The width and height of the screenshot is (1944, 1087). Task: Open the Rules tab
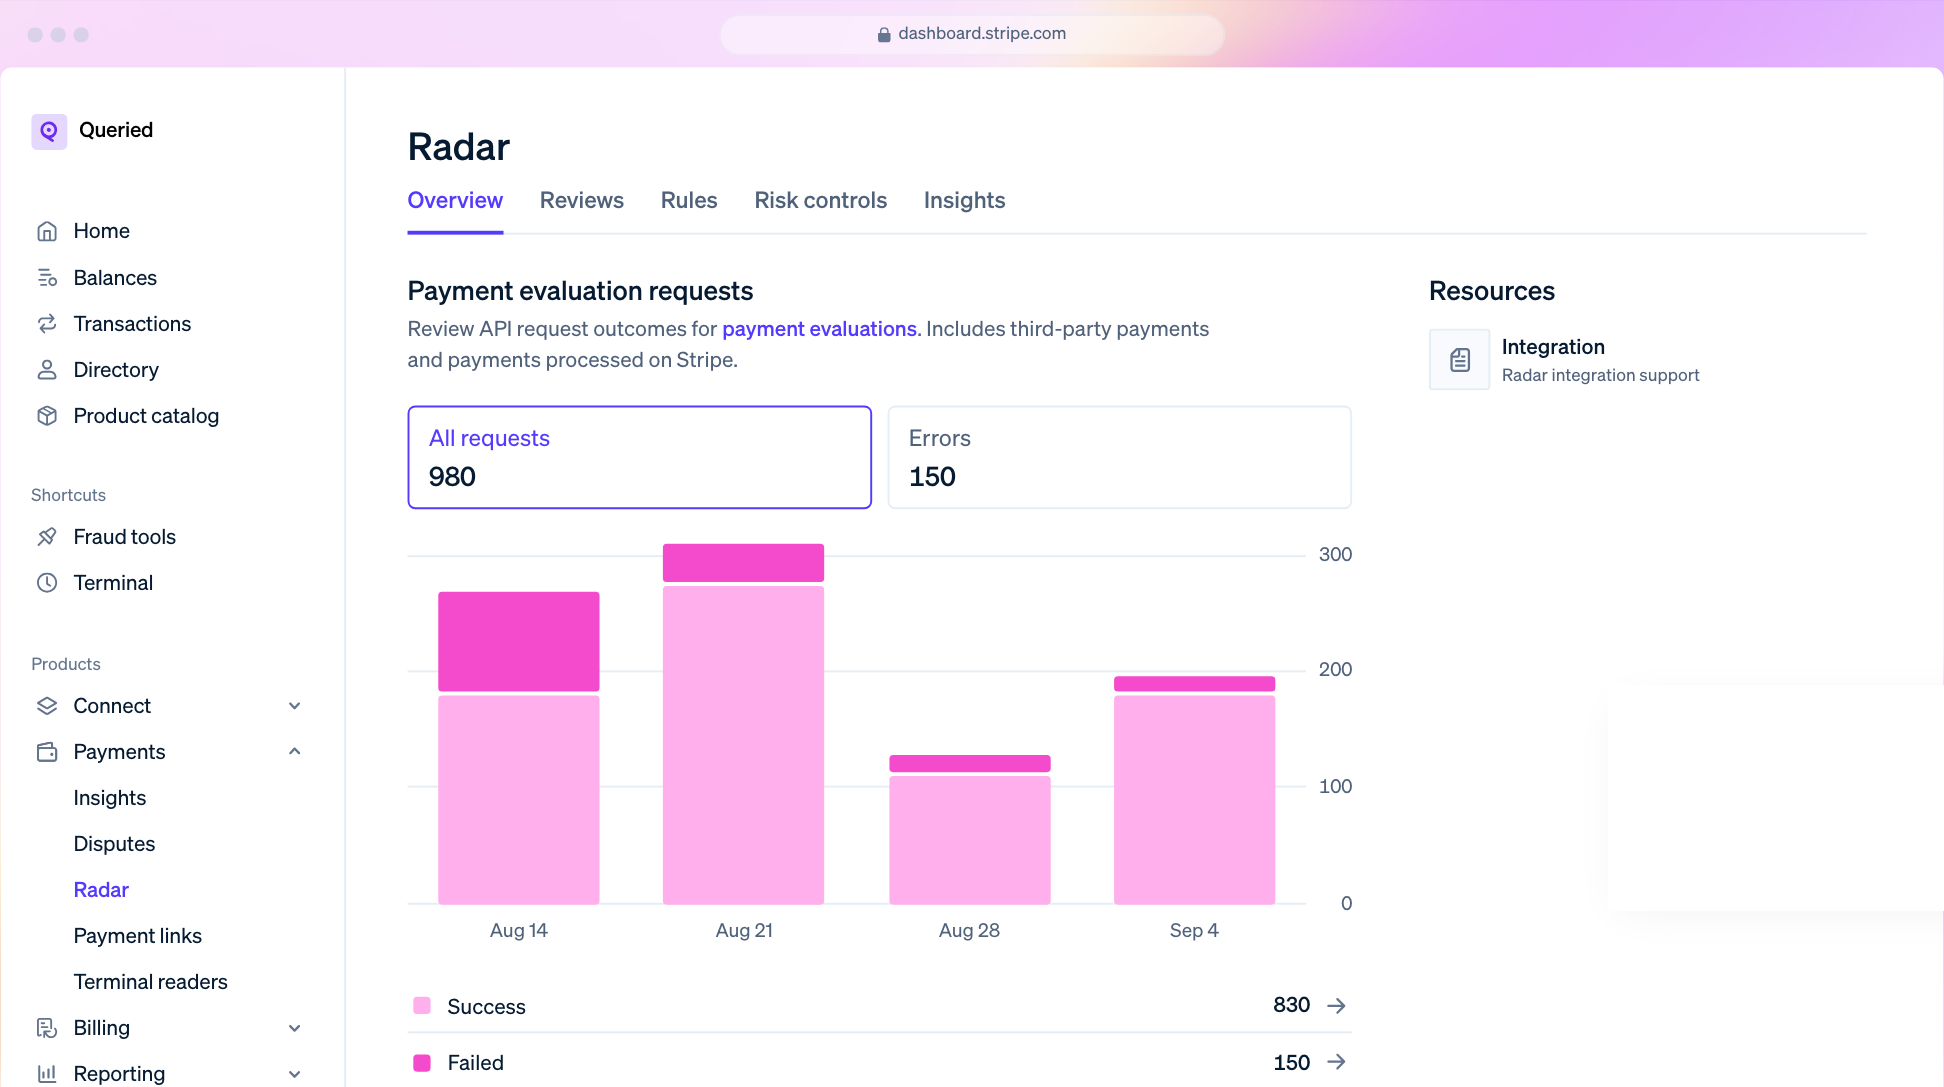689,201
